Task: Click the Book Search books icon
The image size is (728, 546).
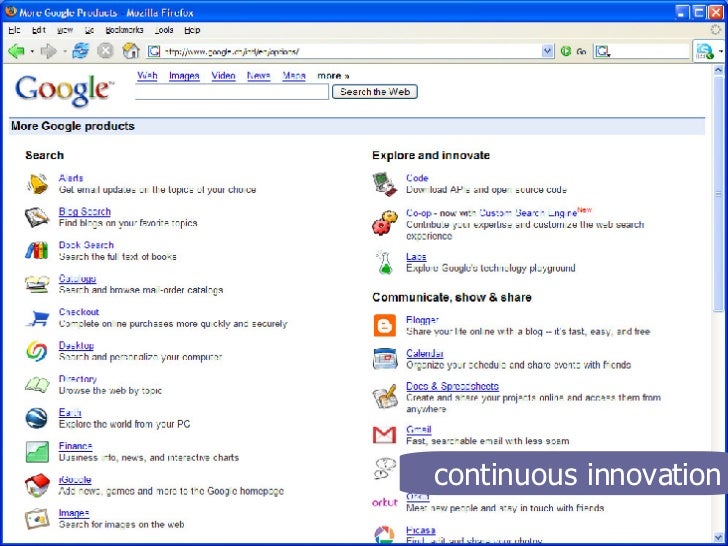Action: point(37,251)
